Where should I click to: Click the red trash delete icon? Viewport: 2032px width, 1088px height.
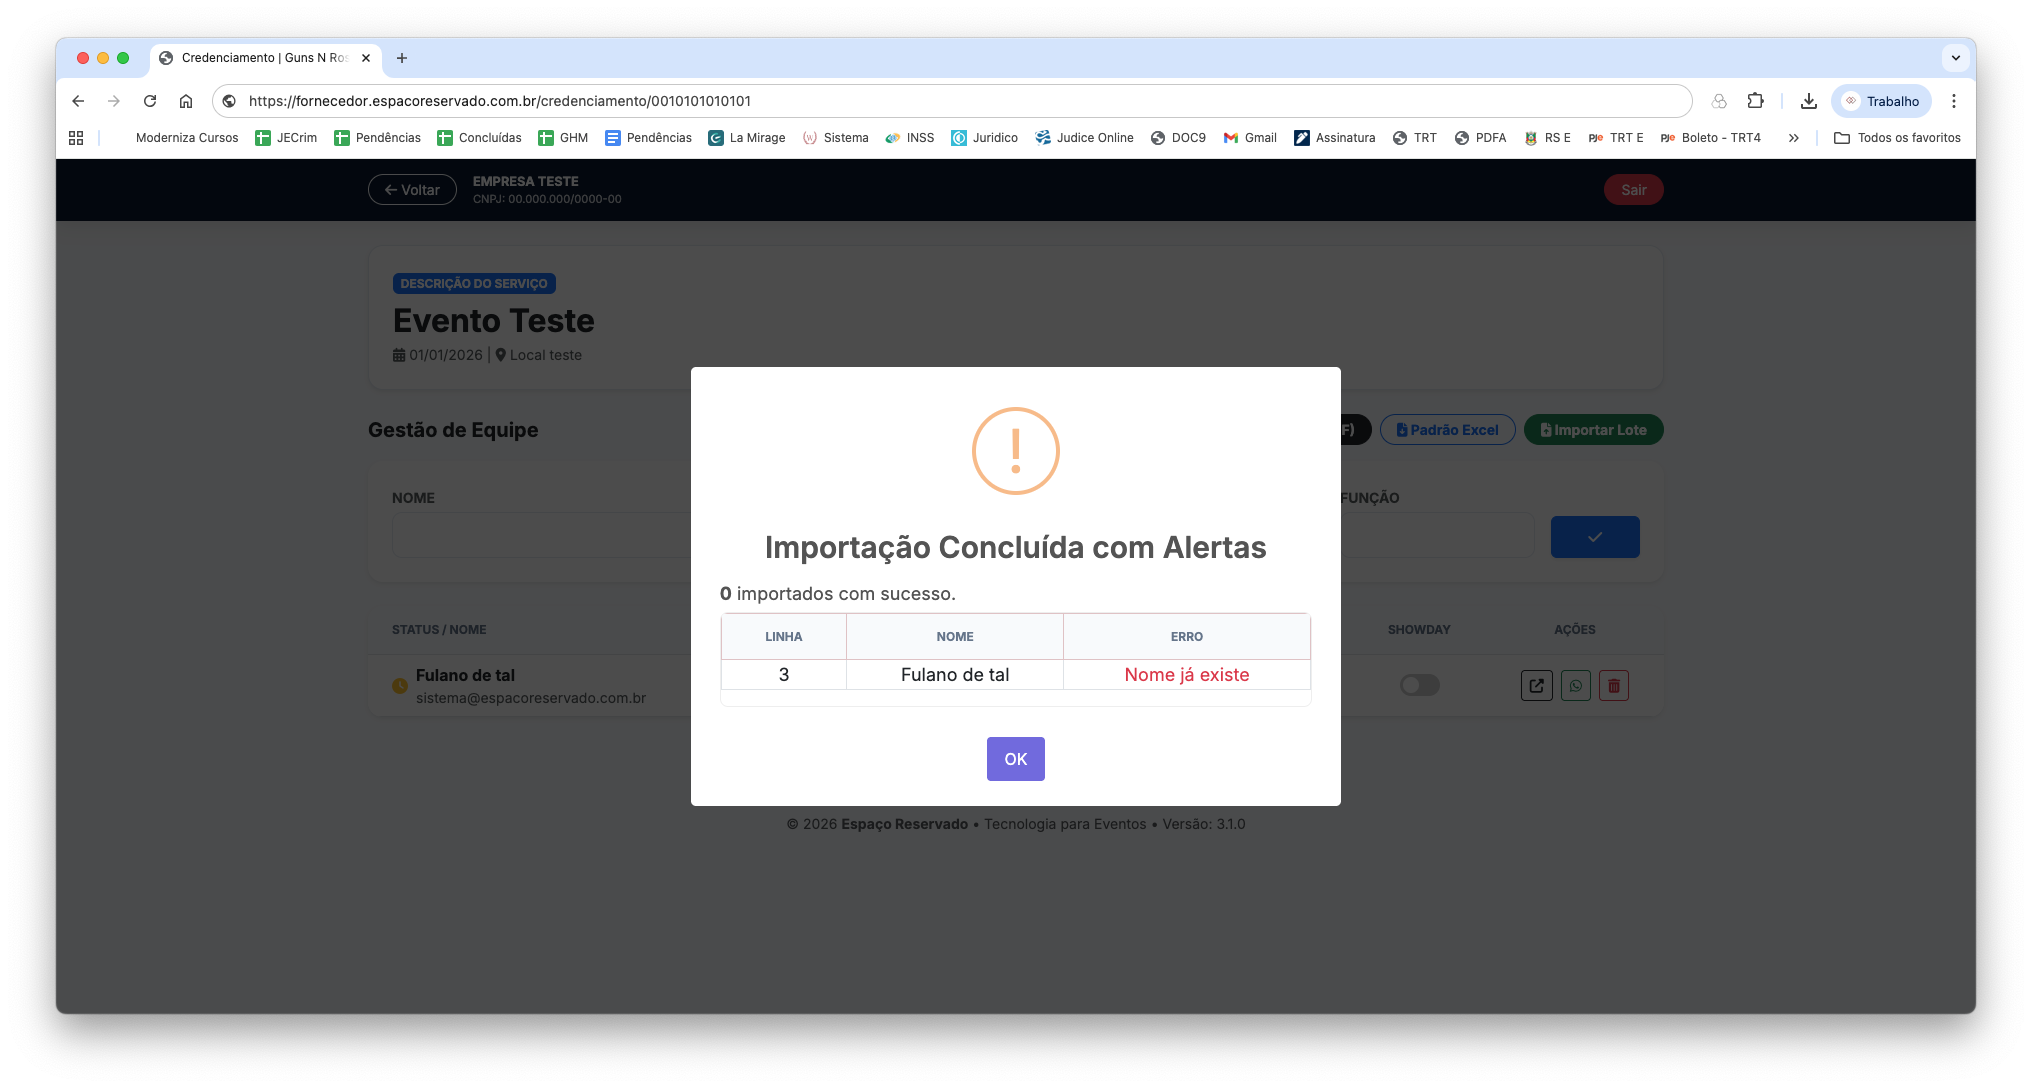(1613, 686)
